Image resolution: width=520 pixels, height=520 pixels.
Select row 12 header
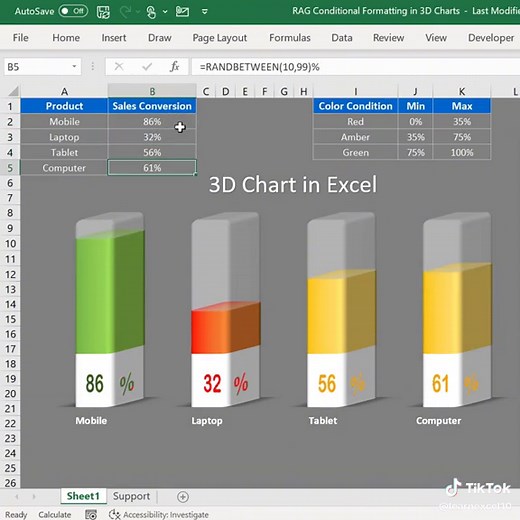(10, 274)
